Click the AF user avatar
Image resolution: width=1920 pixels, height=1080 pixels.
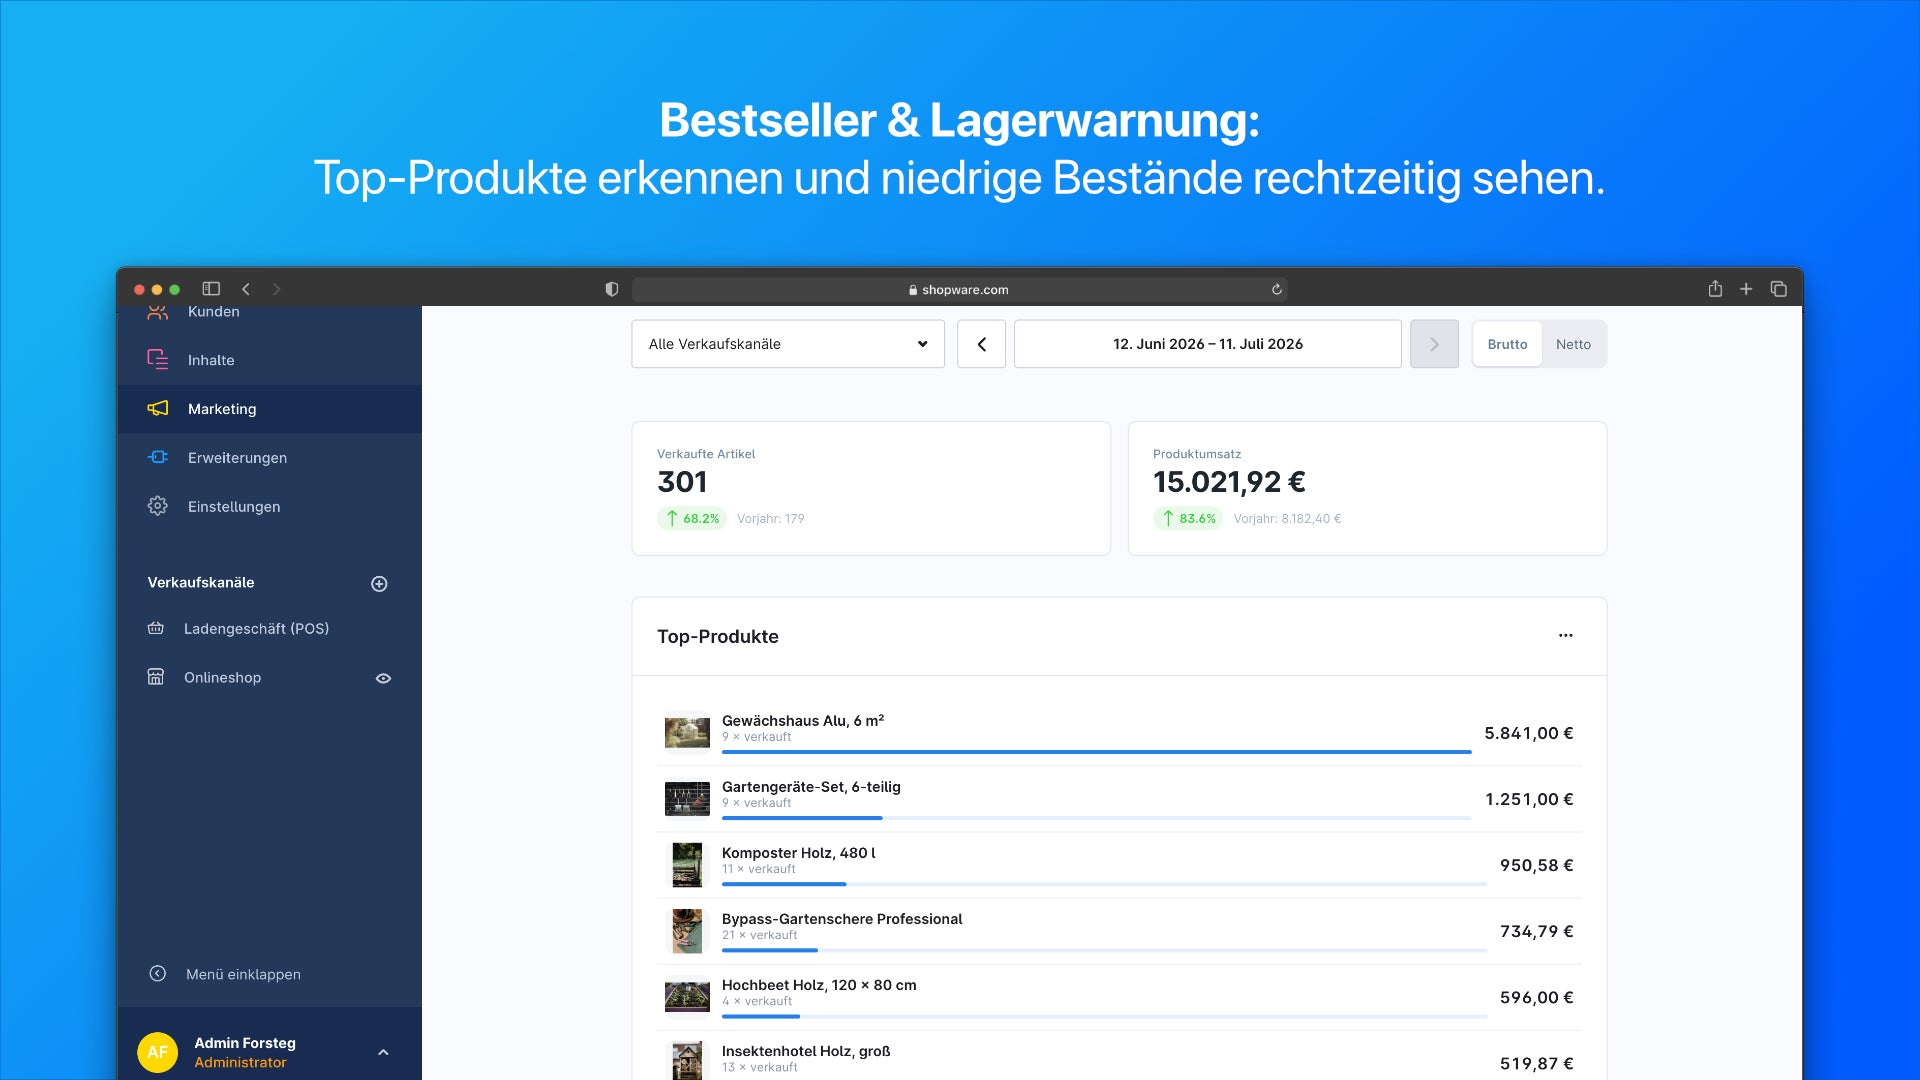point(157,1052)
